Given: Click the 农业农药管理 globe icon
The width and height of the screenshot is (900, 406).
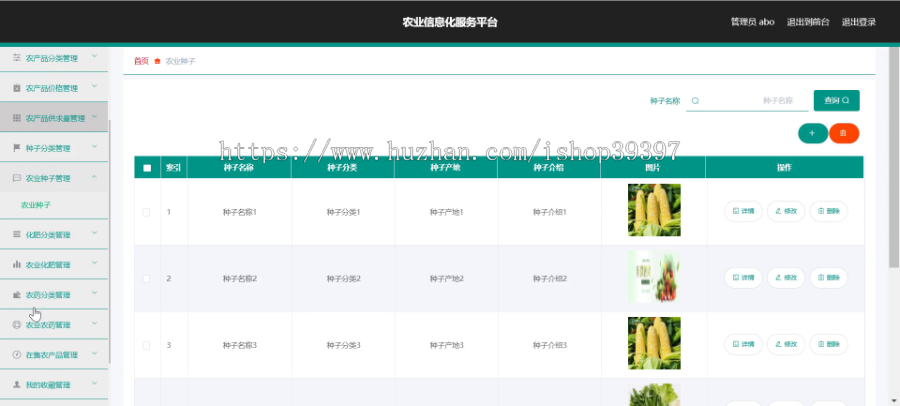Looking at the screenshot, I should pyautogui.click(x=17, y=324).
